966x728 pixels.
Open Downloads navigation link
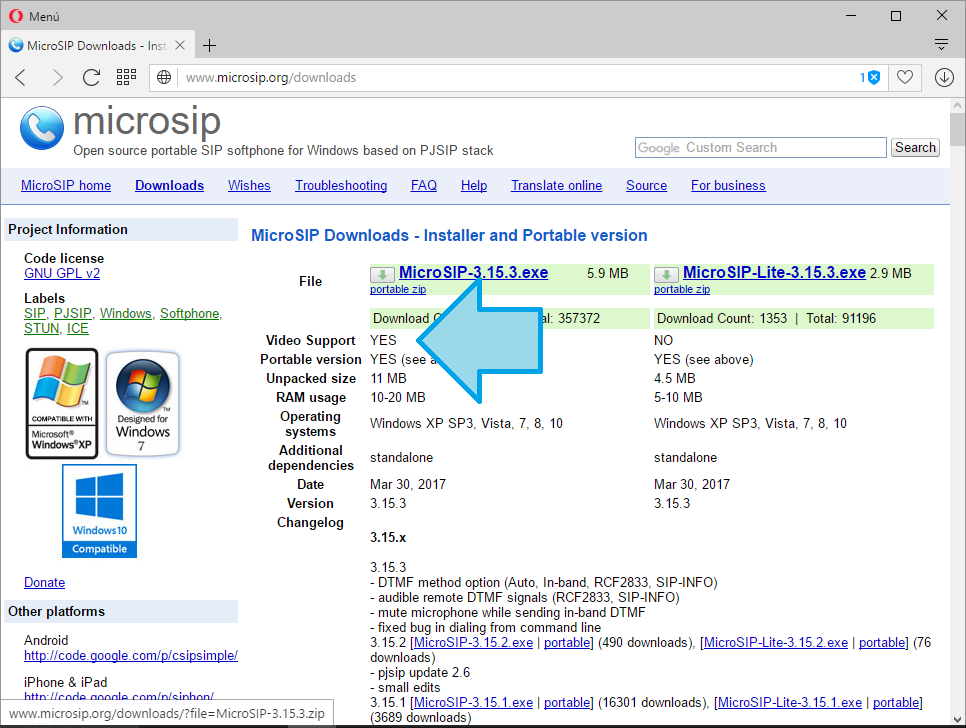pyautogui.click(x=169, y=185)
